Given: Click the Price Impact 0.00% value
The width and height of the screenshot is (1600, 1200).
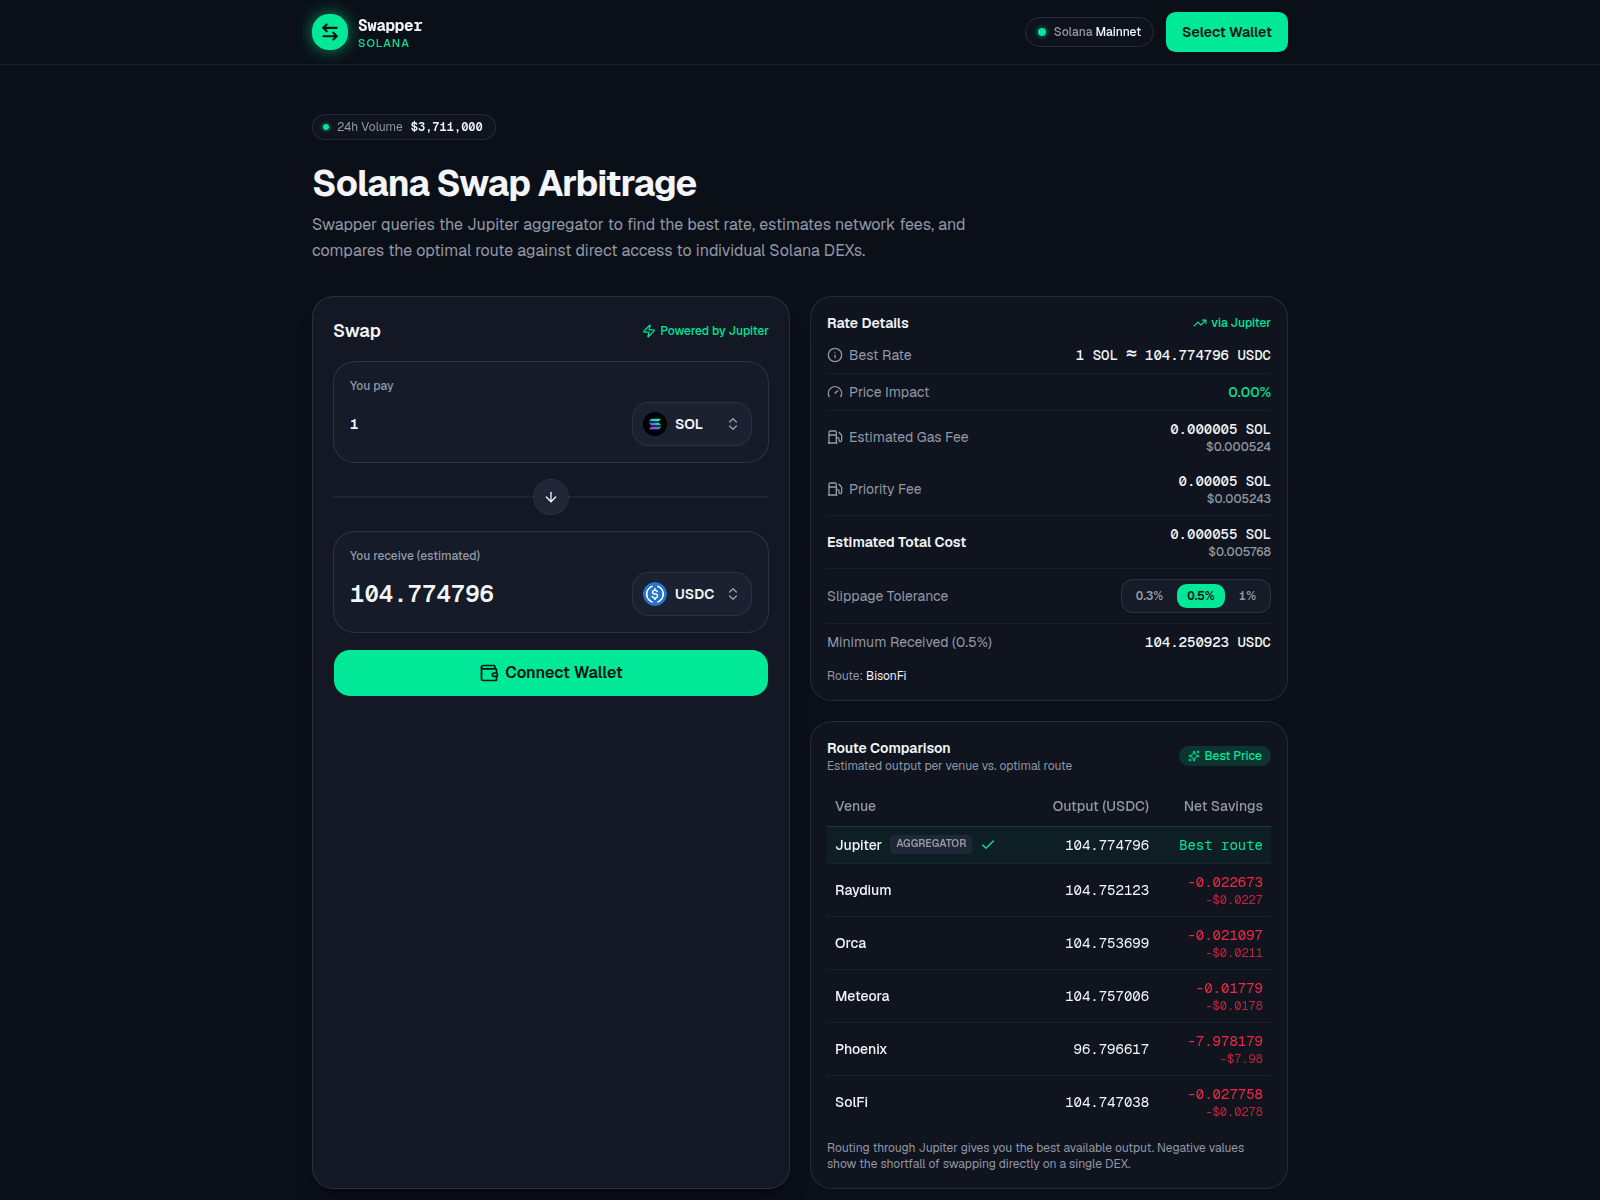Looking at the screenshot, I should click(1249, 392).
